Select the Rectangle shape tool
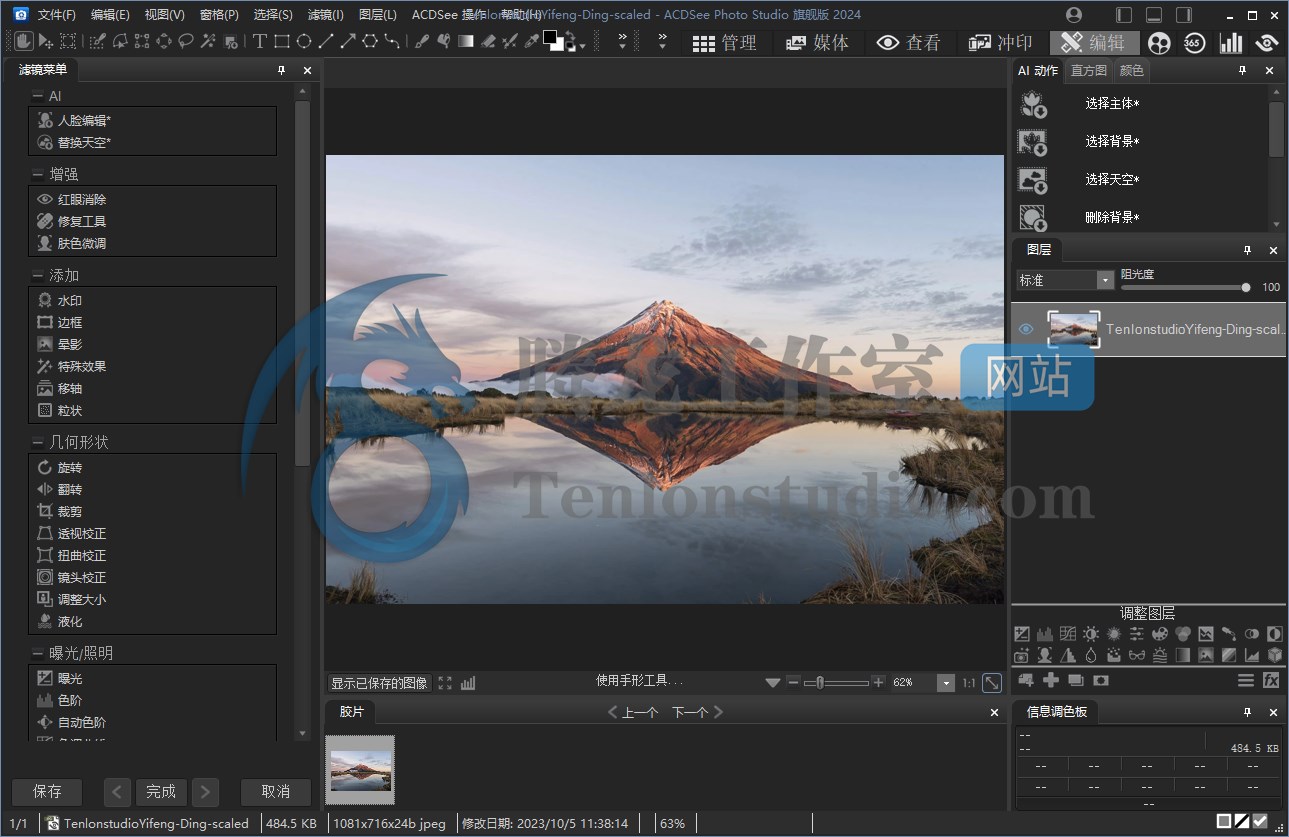 (282, 41)
